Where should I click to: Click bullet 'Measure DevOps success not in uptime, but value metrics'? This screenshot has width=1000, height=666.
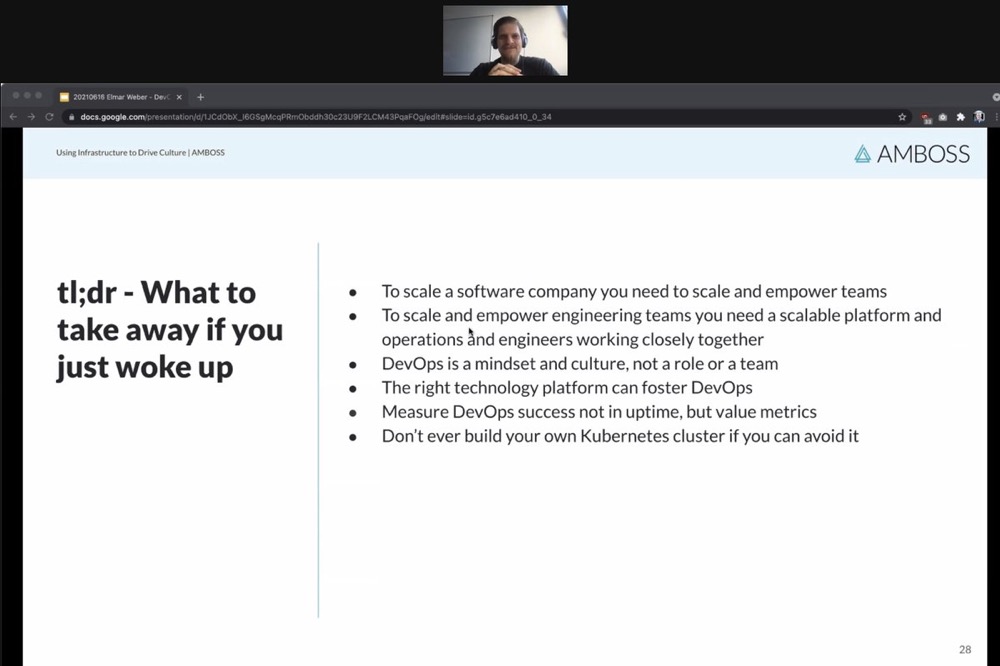(x=599, y=412)
